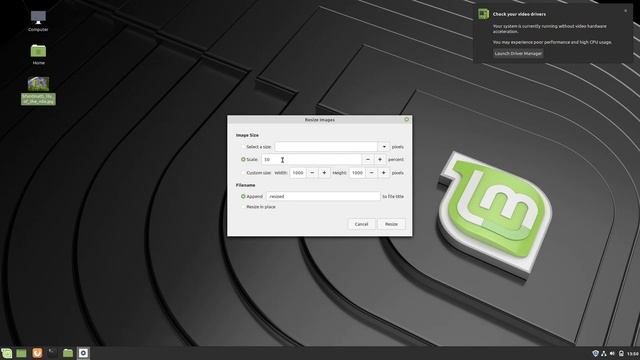Select the jpg image file on desktop

tap(38, 90)
